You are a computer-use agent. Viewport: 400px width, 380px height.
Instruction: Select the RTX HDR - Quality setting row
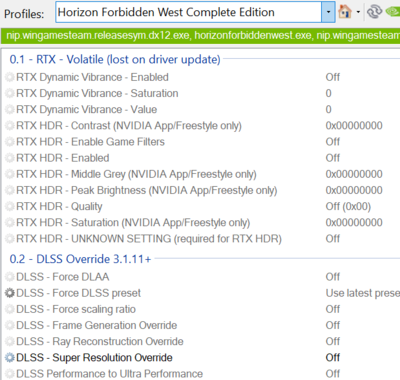click(200, 207)
